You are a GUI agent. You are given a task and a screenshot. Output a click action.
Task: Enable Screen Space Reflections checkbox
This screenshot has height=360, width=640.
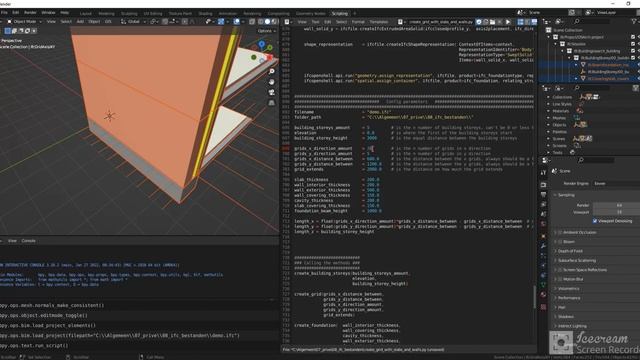click(x=560, y=270)
